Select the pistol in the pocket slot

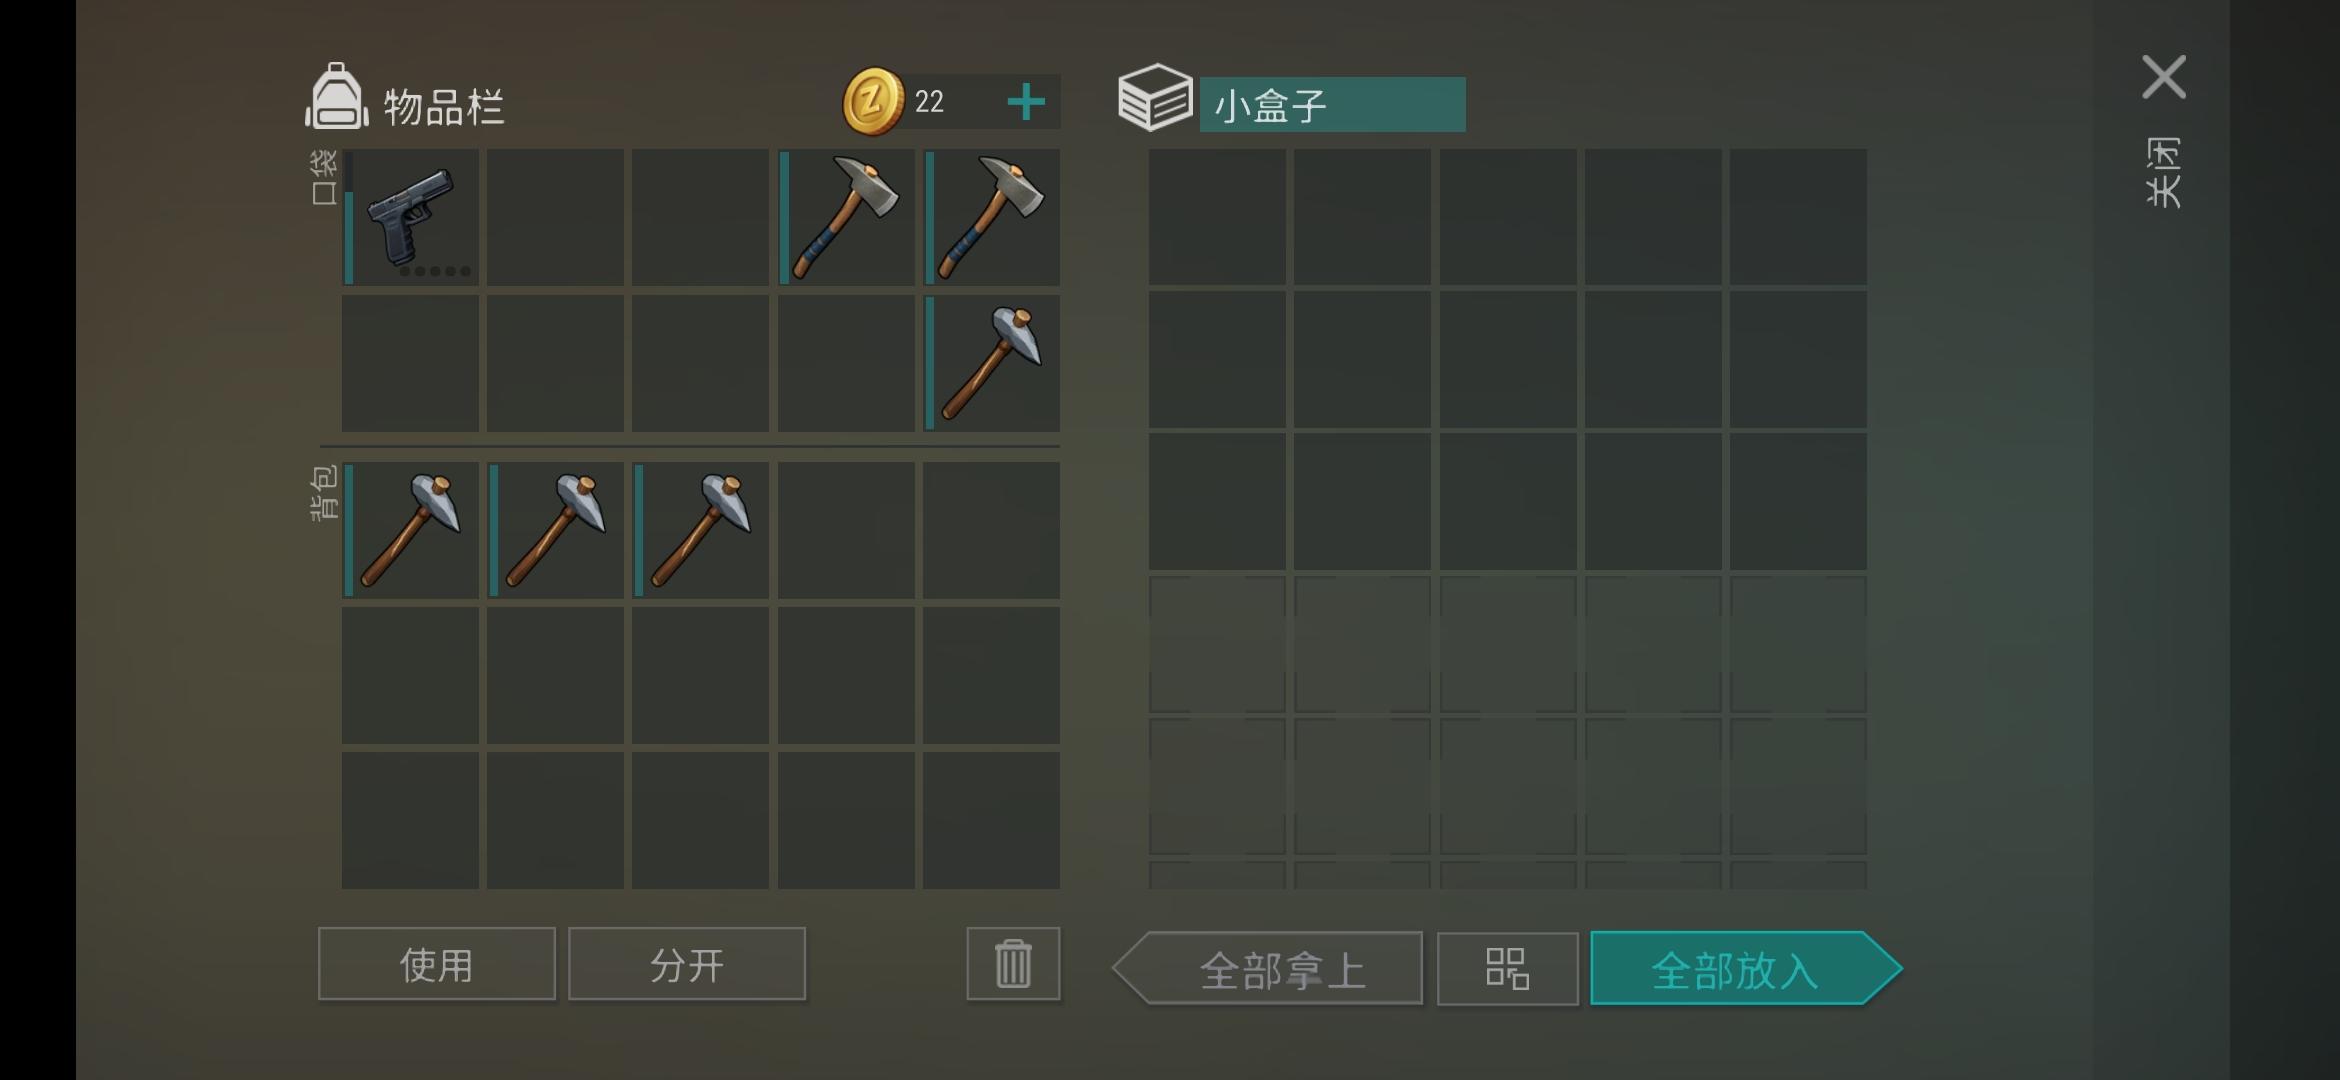(x=410, y=217)
